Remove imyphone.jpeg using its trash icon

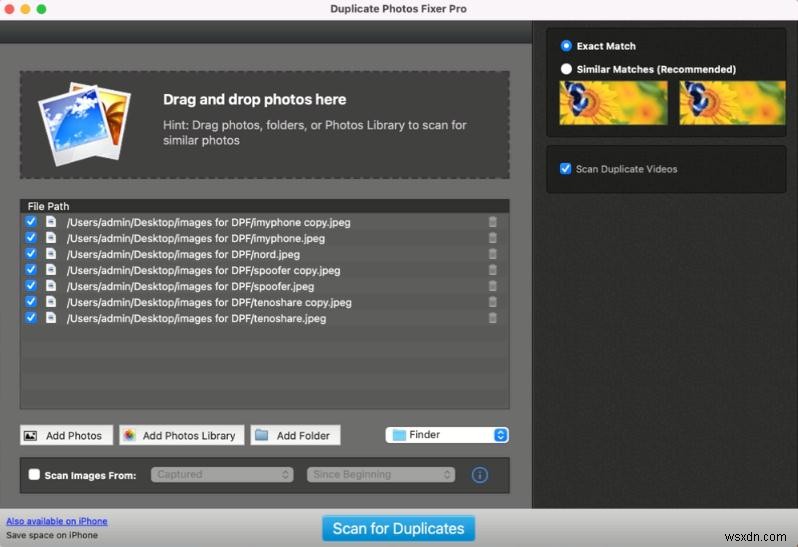click(492, 238)
